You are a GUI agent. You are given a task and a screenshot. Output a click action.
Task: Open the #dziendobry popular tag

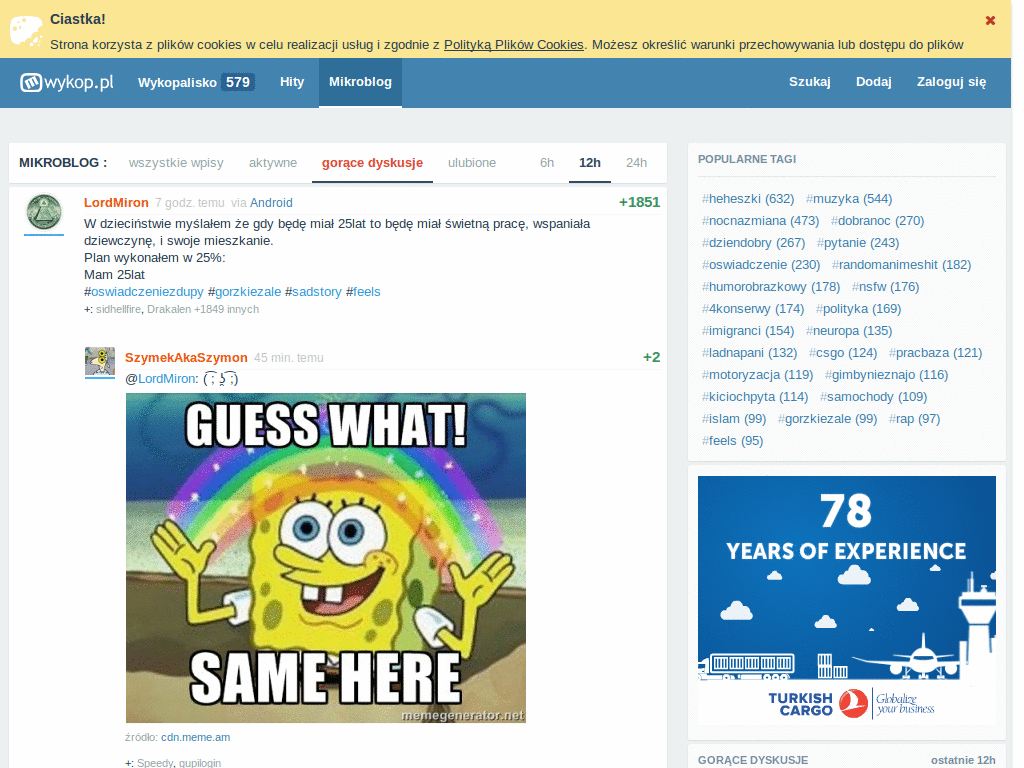[x=754, y=243]
